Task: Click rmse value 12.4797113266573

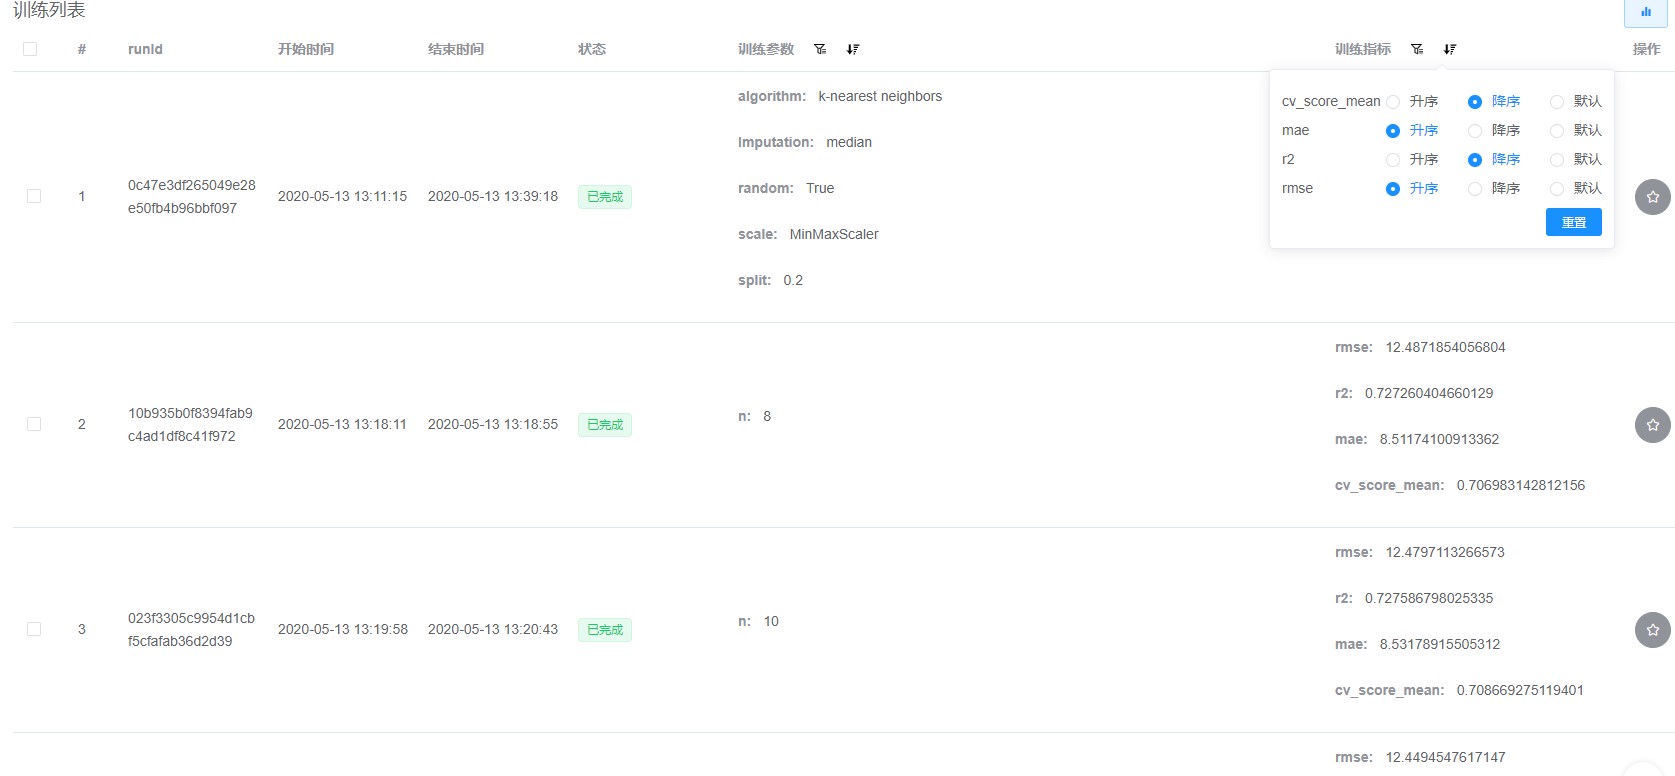Action: click(1445, 553)
